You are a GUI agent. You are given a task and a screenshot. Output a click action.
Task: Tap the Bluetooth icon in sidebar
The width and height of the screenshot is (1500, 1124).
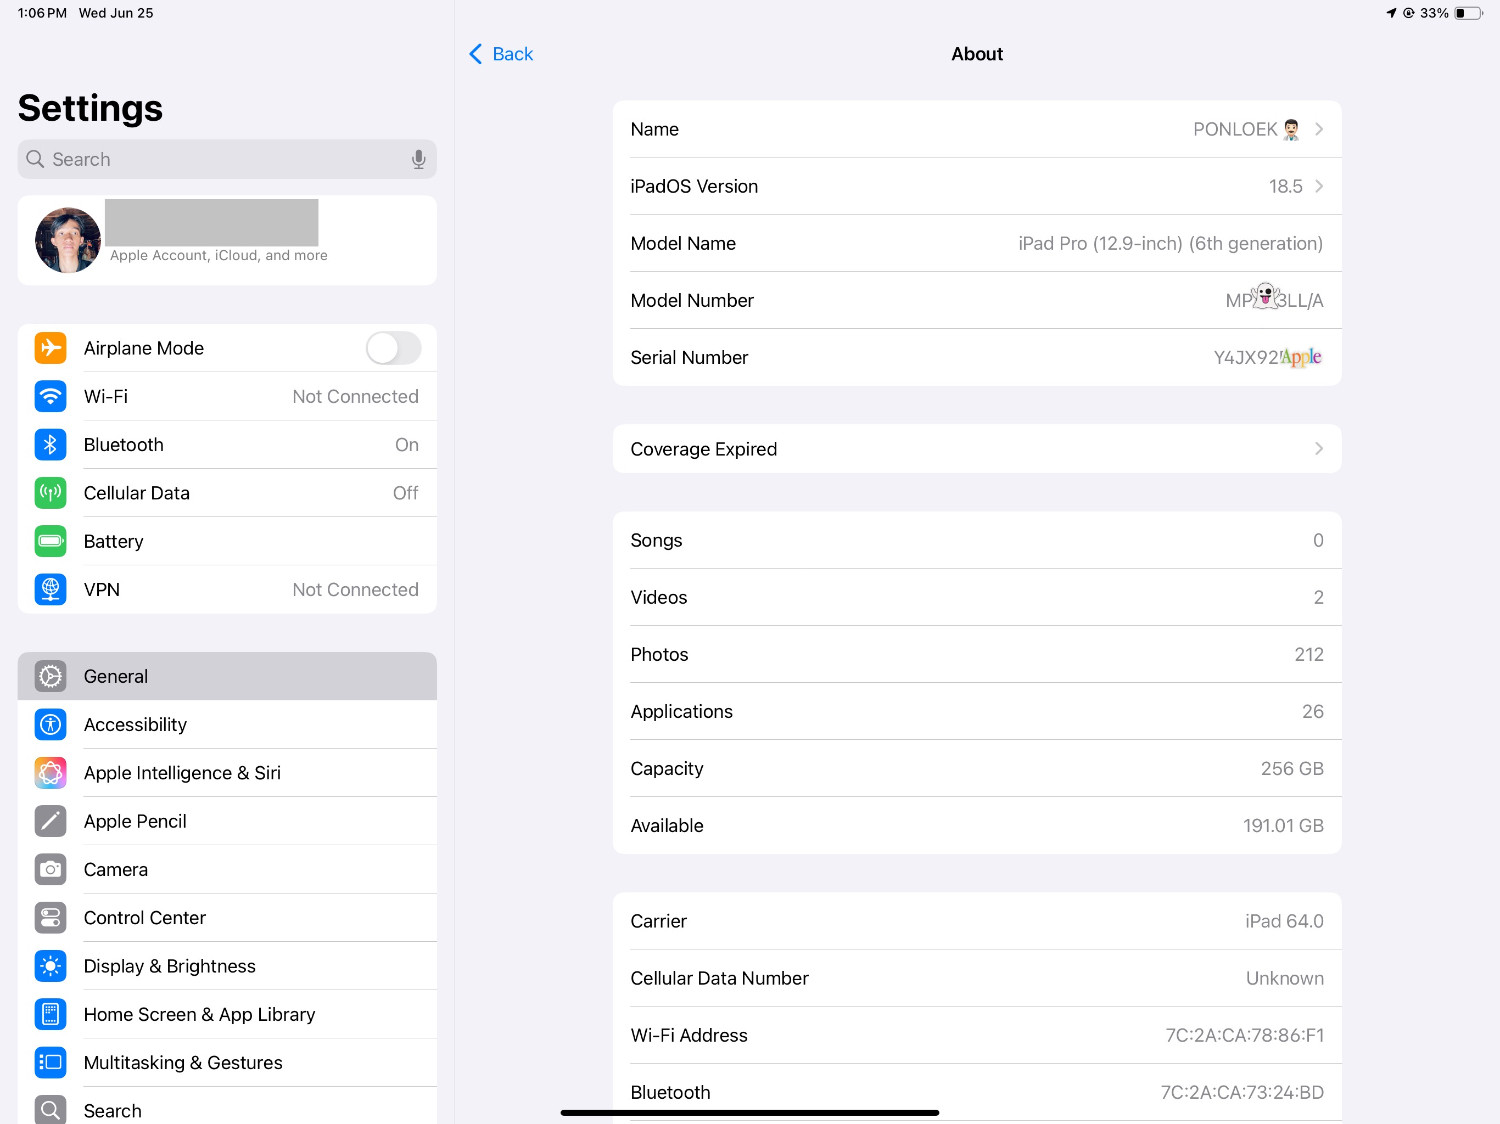pyautogui.click(x=51, y=445)
